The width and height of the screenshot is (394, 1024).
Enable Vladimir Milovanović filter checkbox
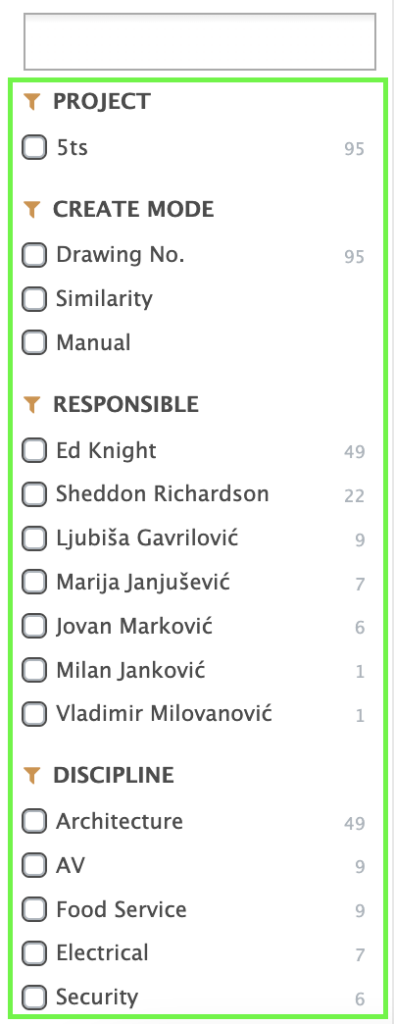click(34, 714)
